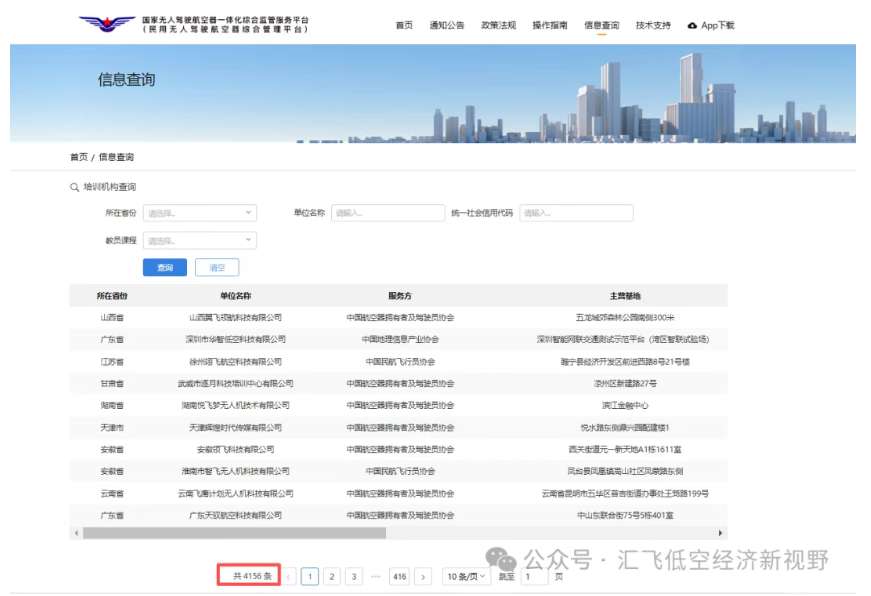Viewport: 871px width, 596px height.
Task: Click the blue 查询 search button
Action: [x=165, y=267]
